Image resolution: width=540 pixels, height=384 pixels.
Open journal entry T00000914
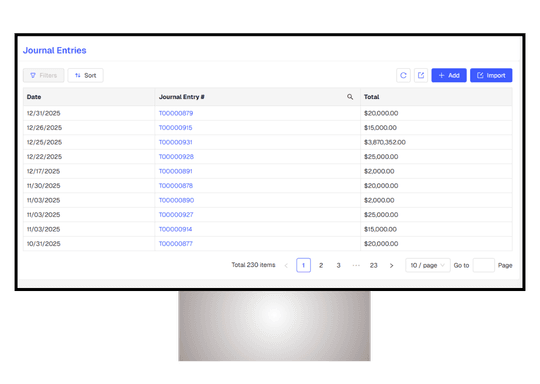[176, 229]
